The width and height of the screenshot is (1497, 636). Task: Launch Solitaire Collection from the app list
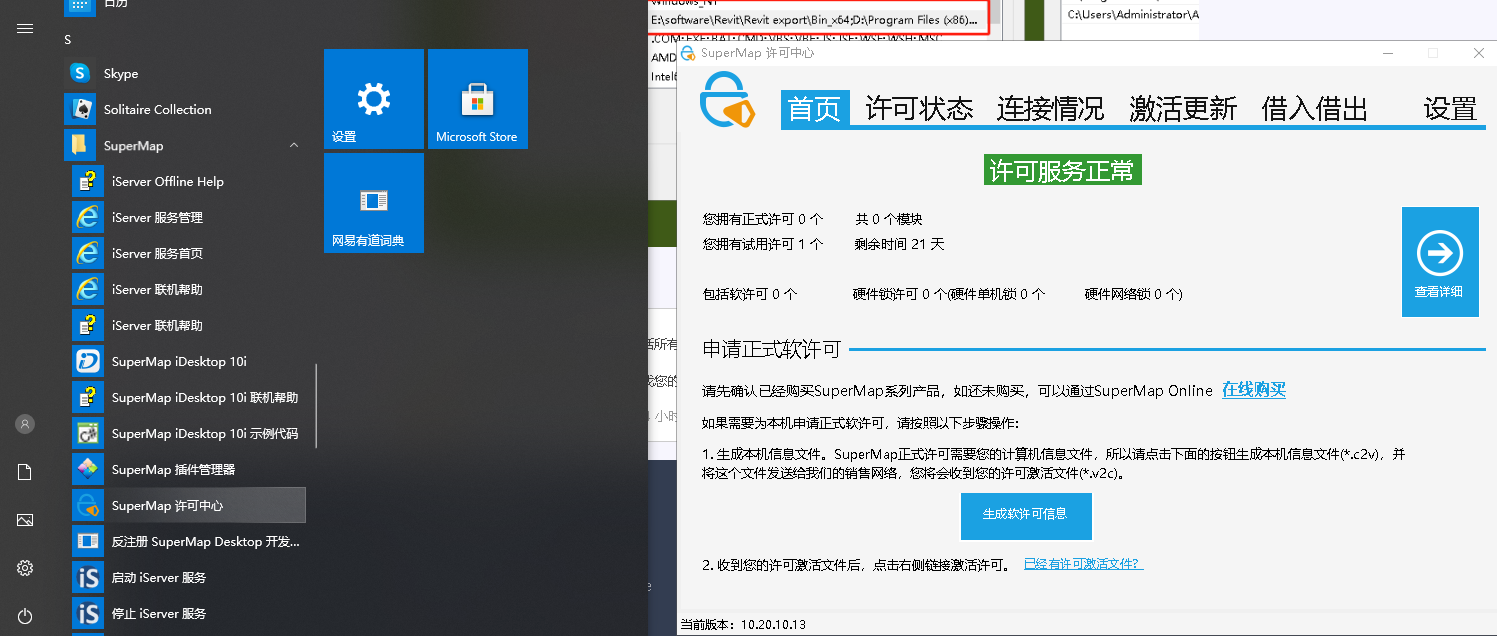(185, 110)
